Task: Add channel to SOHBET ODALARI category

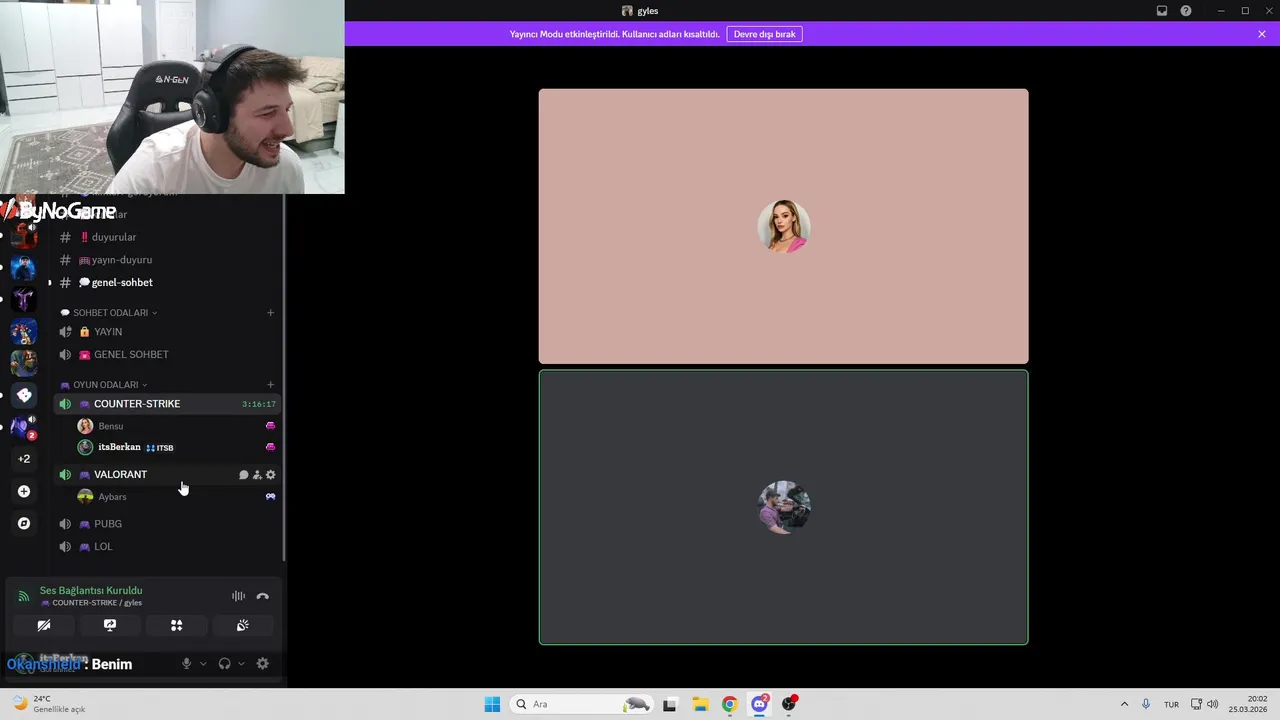Action: [x=270, y=313]
